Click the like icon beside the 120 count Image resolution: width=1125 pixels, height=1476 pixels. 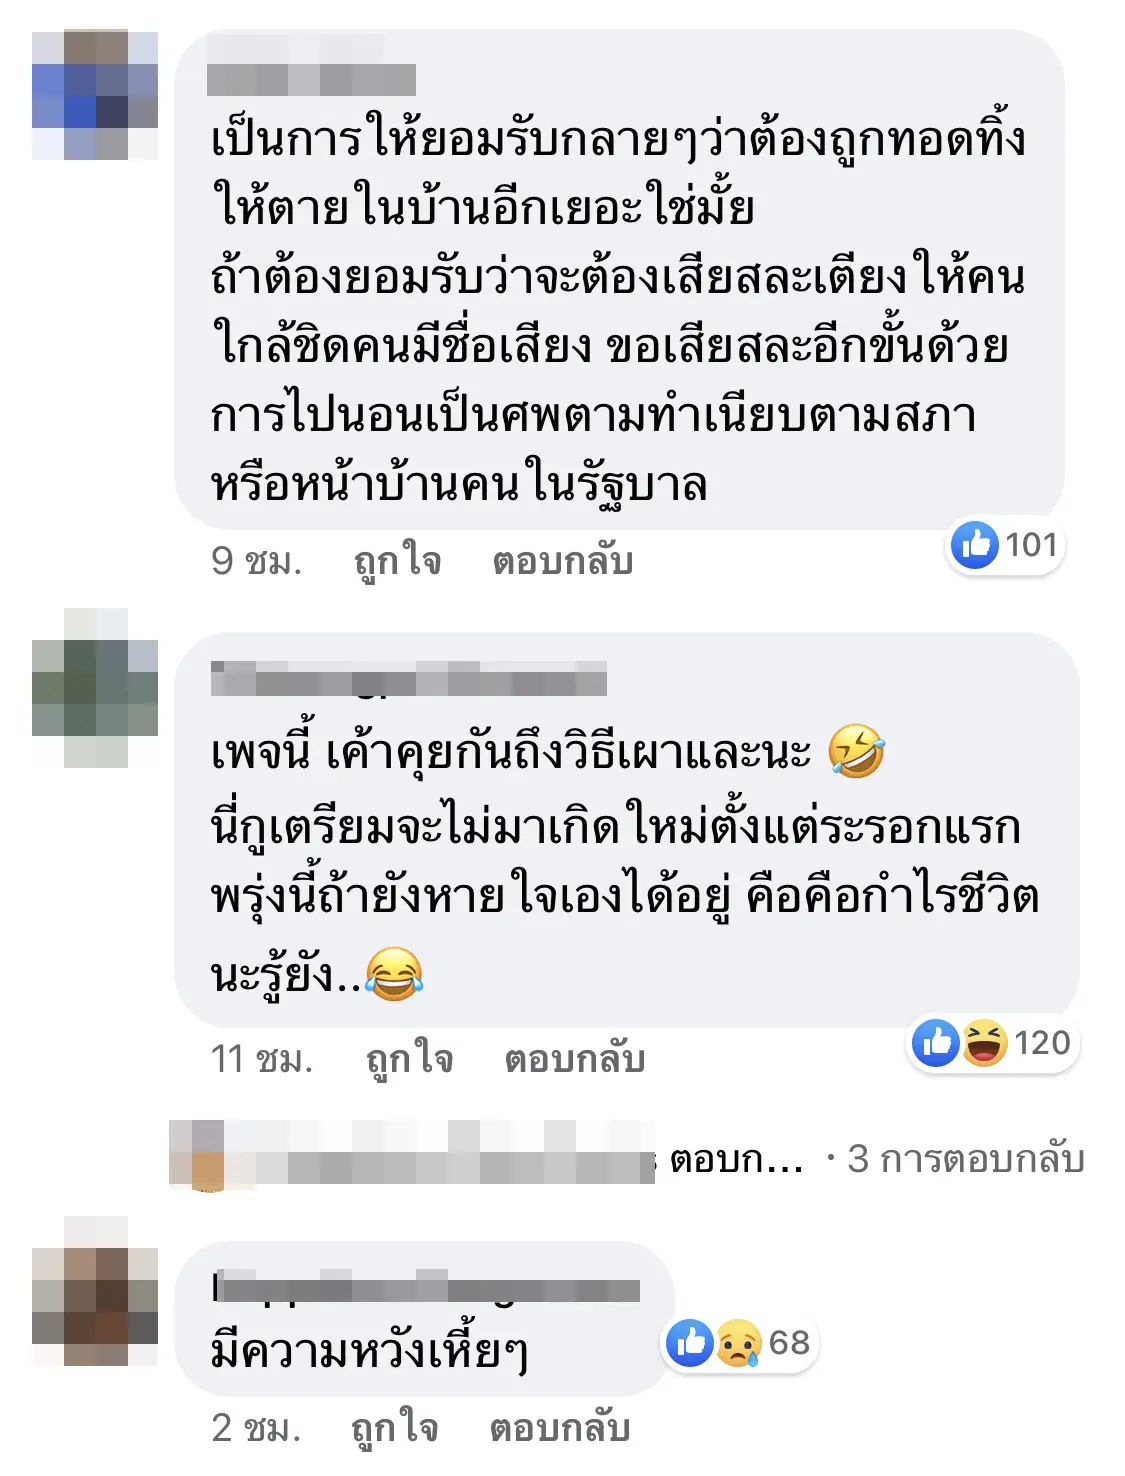(x=936, y=1043)
